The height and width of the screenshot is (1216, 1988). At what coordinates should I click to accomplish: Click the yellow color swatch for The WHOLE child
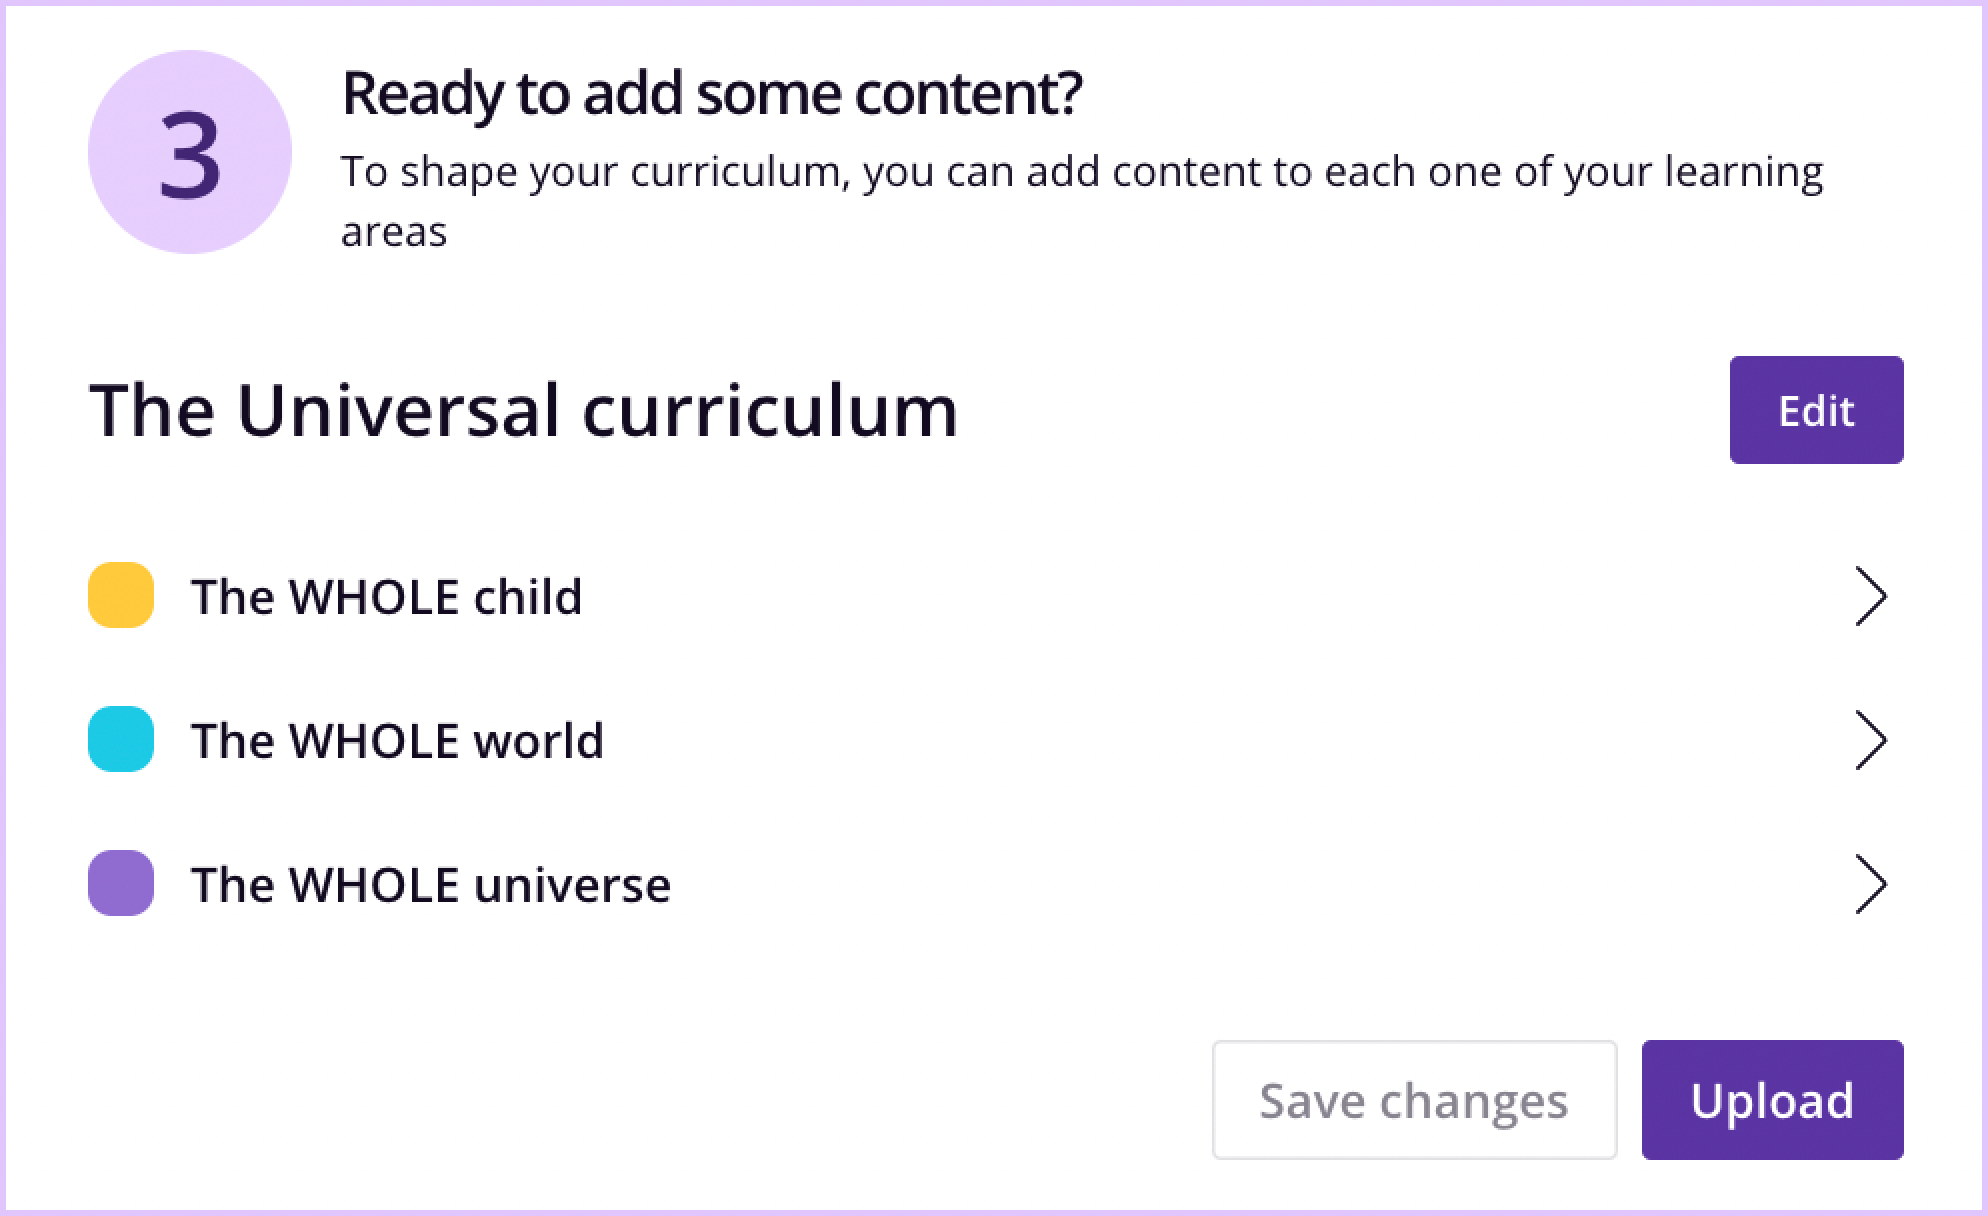tap(120, 596)
